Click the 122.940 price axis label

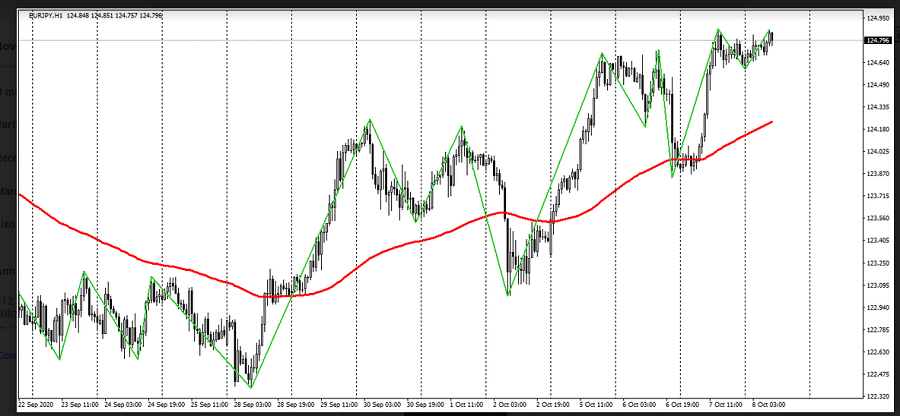879,308
